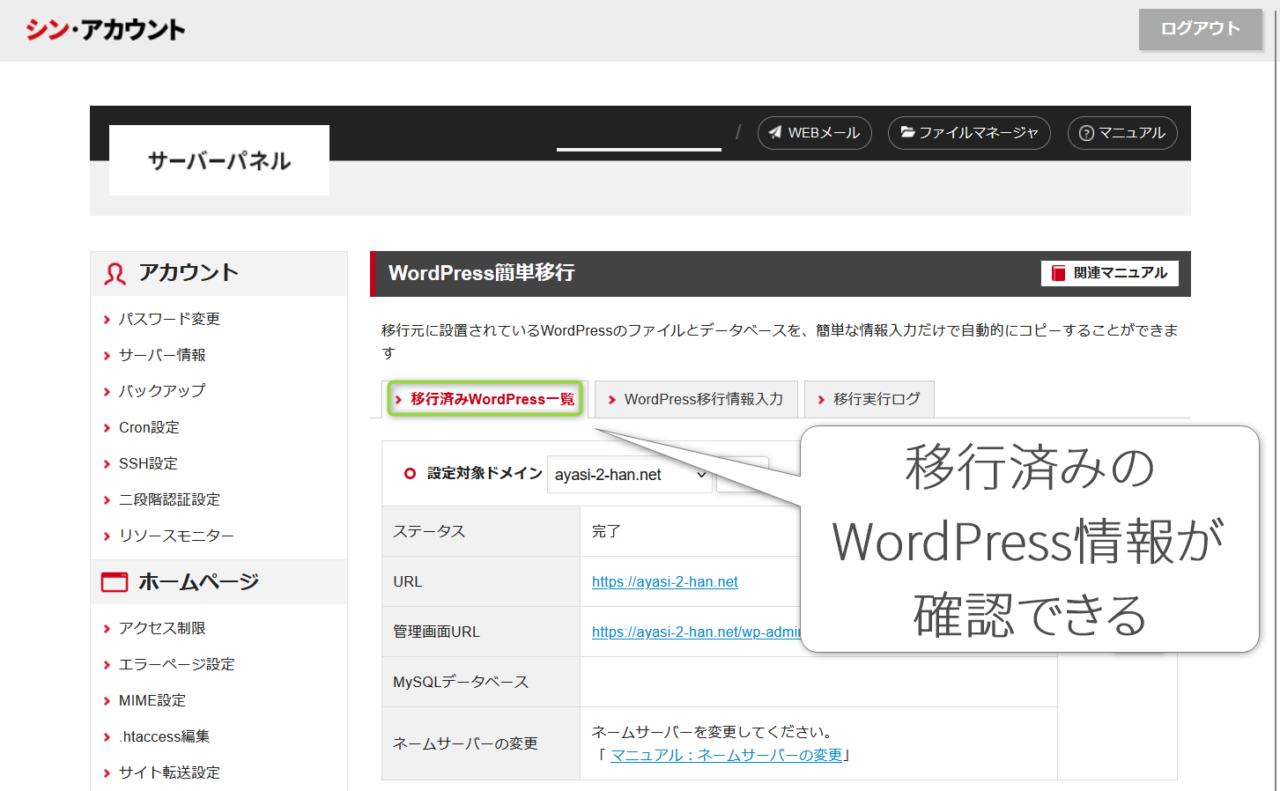
Task: Open パスワード変更 in the sidebar
Action: coord(169,319)
